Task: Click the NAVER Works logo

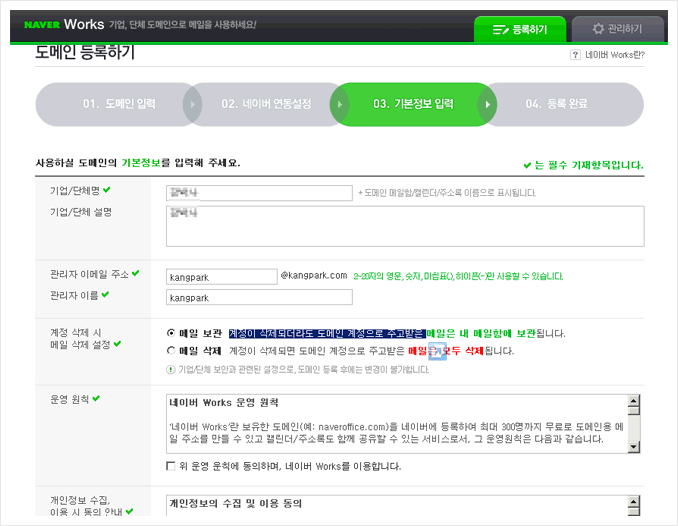Action: tap(64, 24)
